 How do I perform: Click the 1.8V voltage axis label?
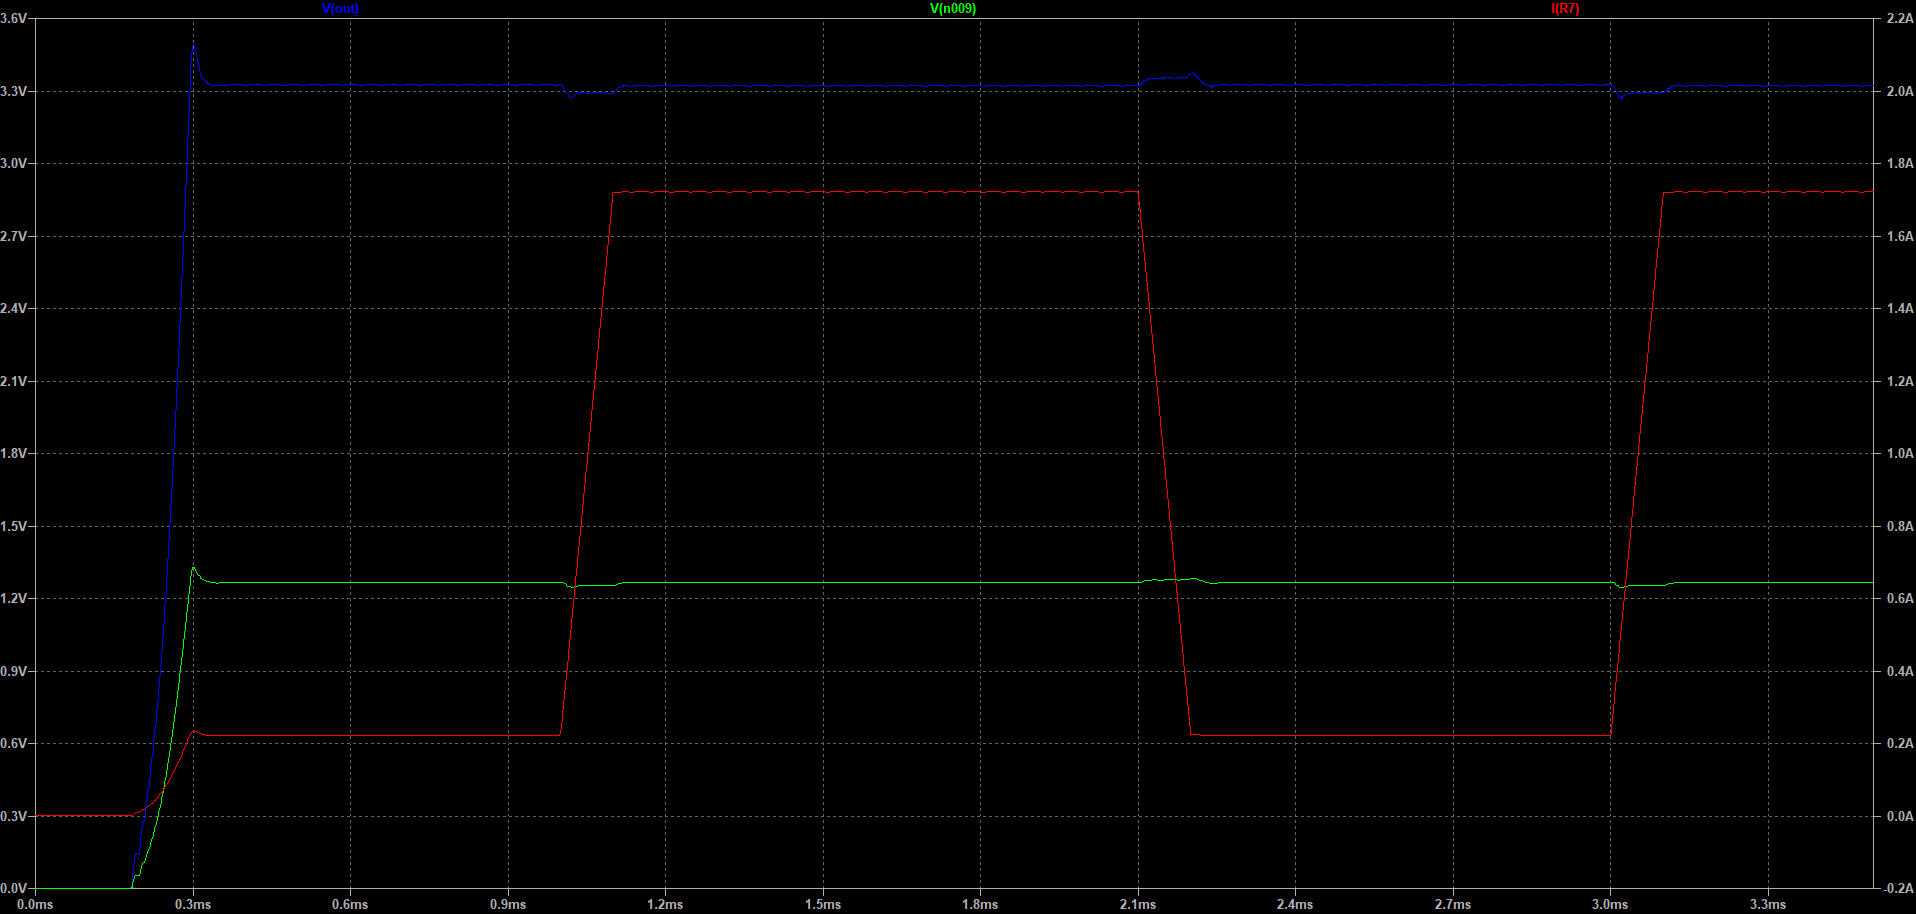pyautogui.click(x=14, y=453)
